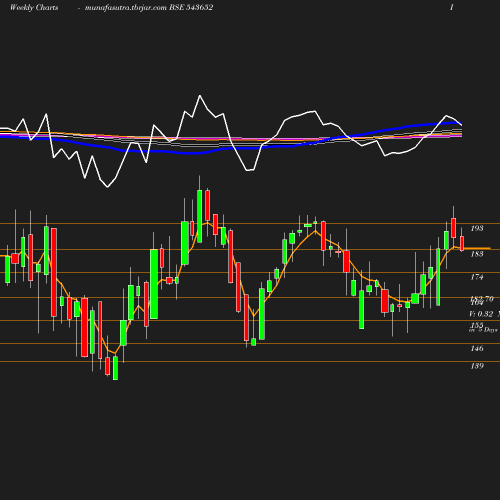
Task: Click the lowest green candlestick at the chart bottom
Action: [x=115, y=368]
